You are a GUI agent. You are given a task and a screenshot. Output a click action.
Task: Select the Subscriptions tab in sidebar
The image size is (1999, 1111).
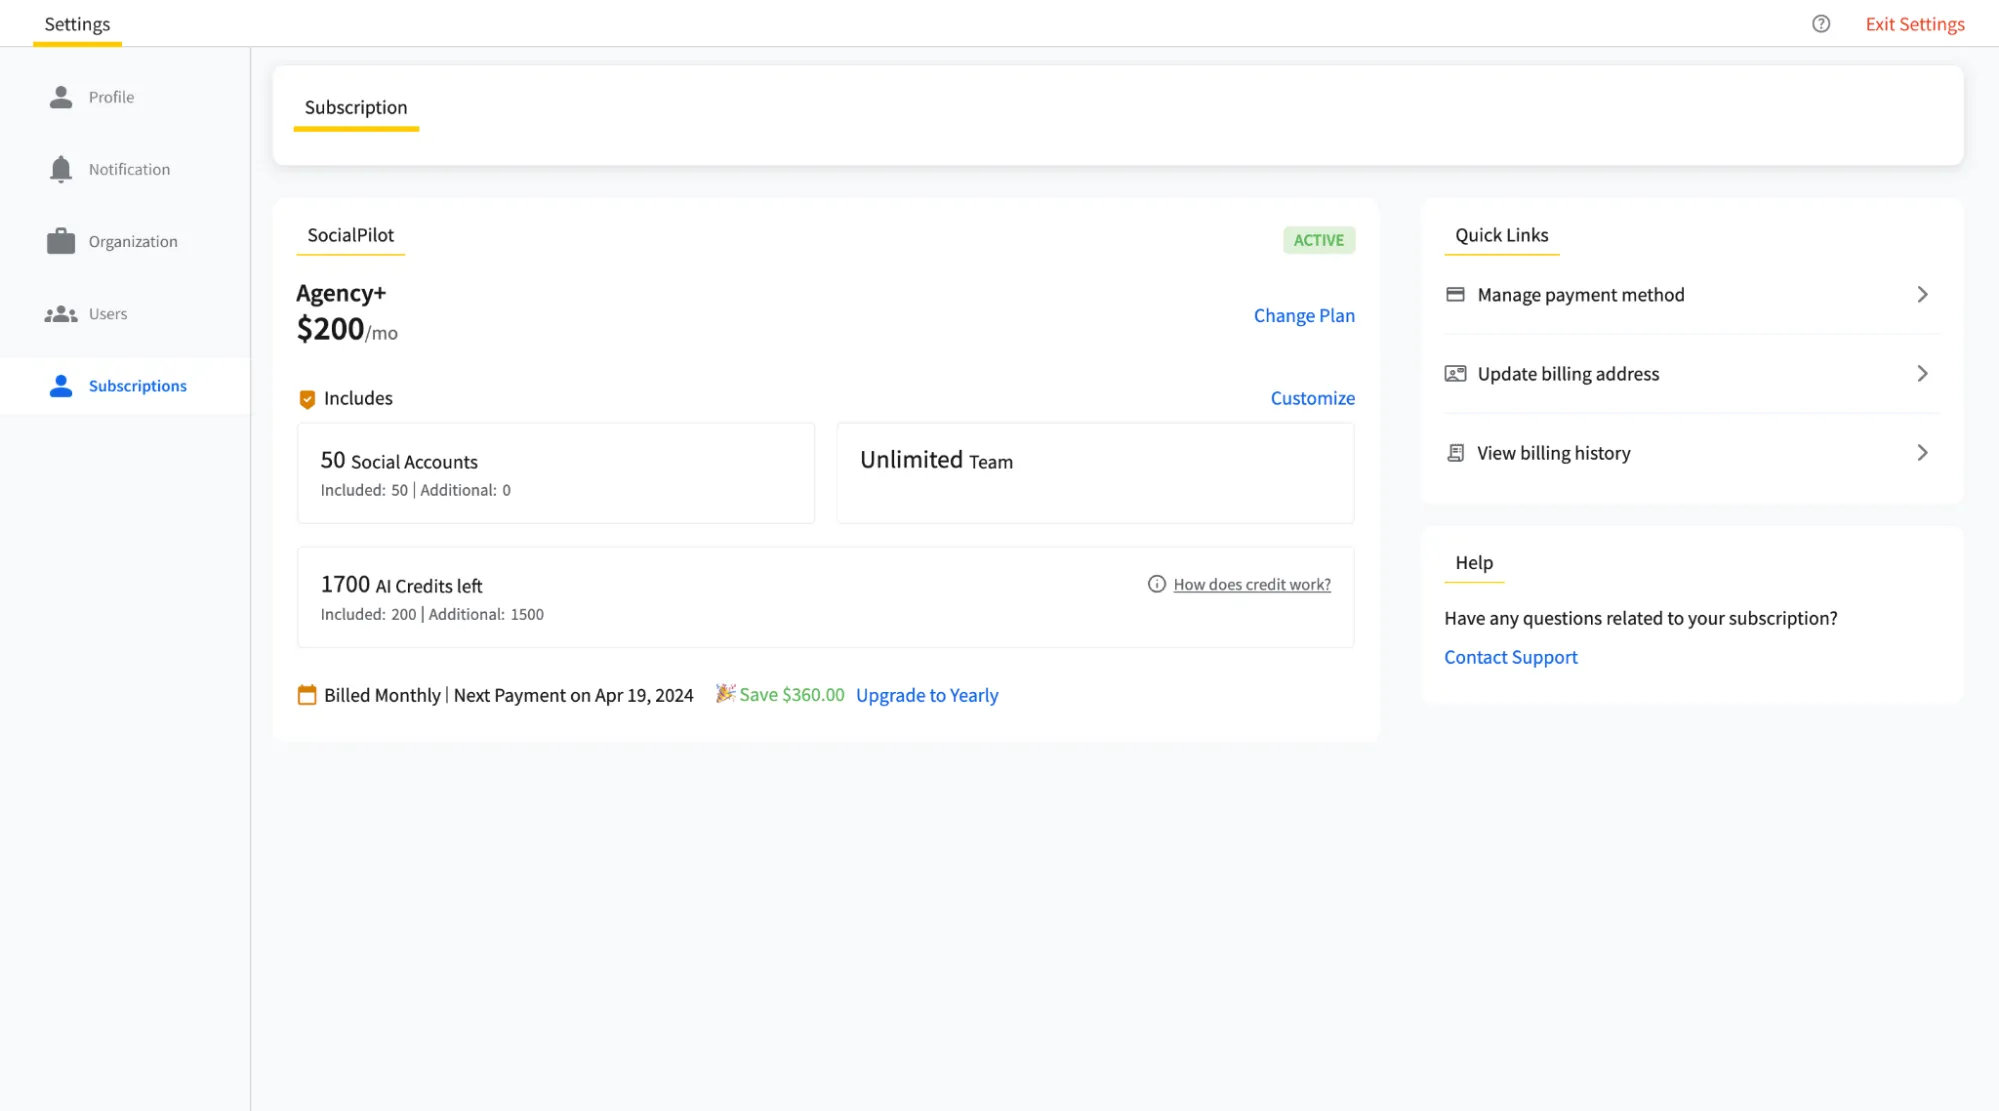137,384
